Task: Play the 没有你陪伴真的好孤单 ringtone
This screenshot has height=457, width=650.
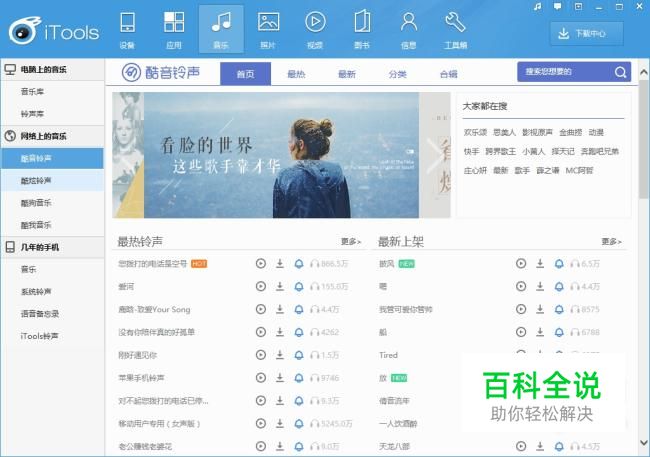Action: 261,332
